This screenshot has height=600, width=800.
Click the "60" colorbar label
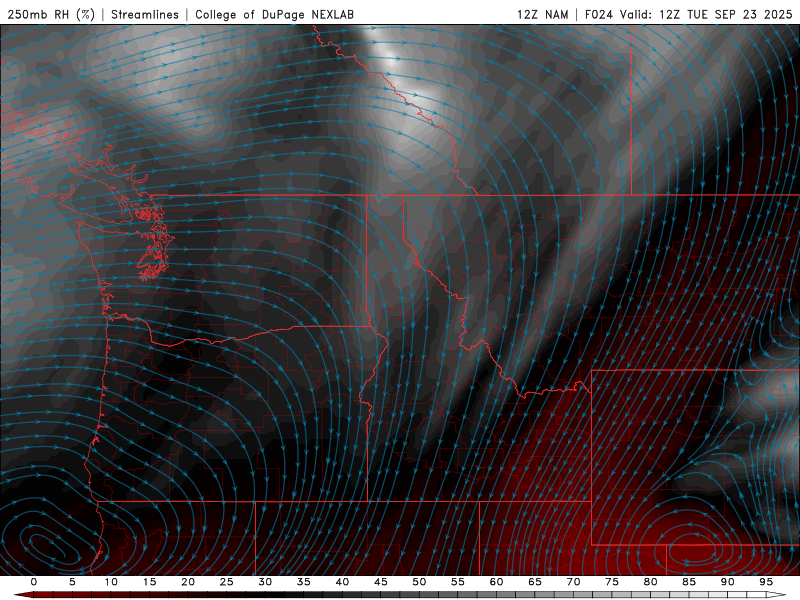click(496, 582)
